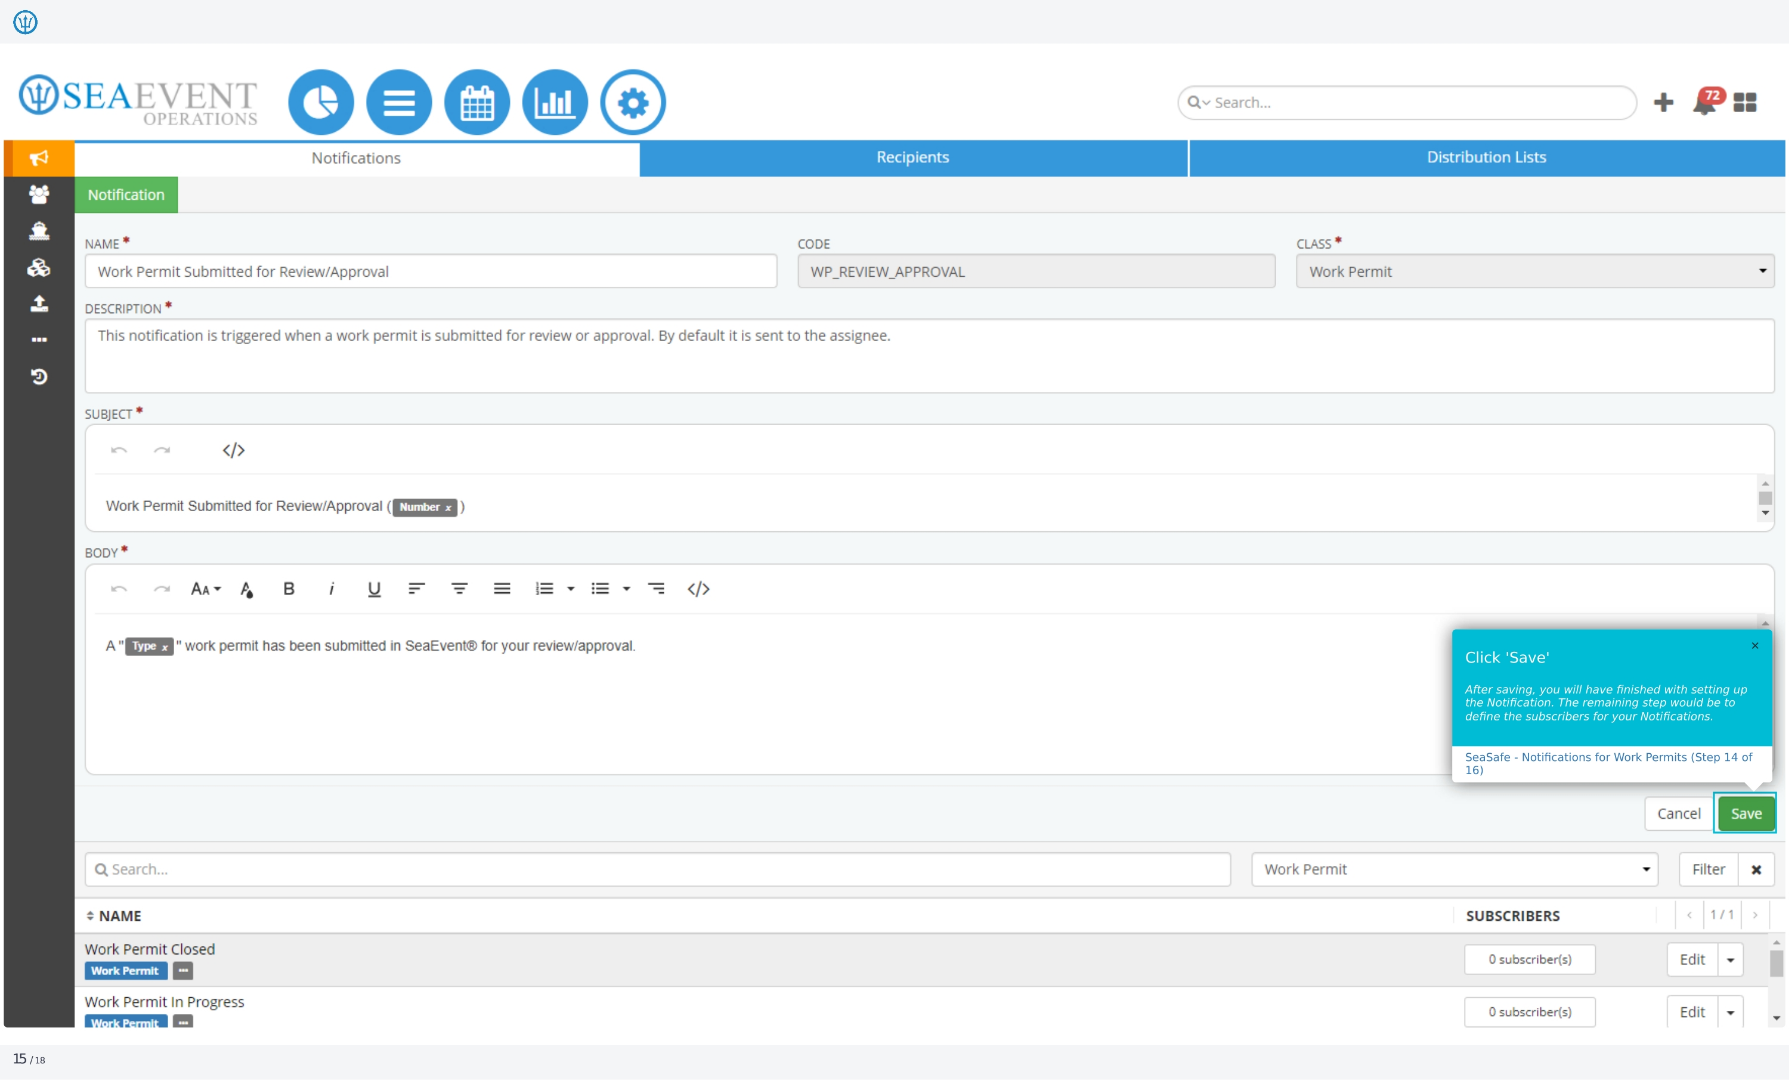Undo in the Body editor
The height and width of the screenshot is (1080, 1789).
click(119, 589)
